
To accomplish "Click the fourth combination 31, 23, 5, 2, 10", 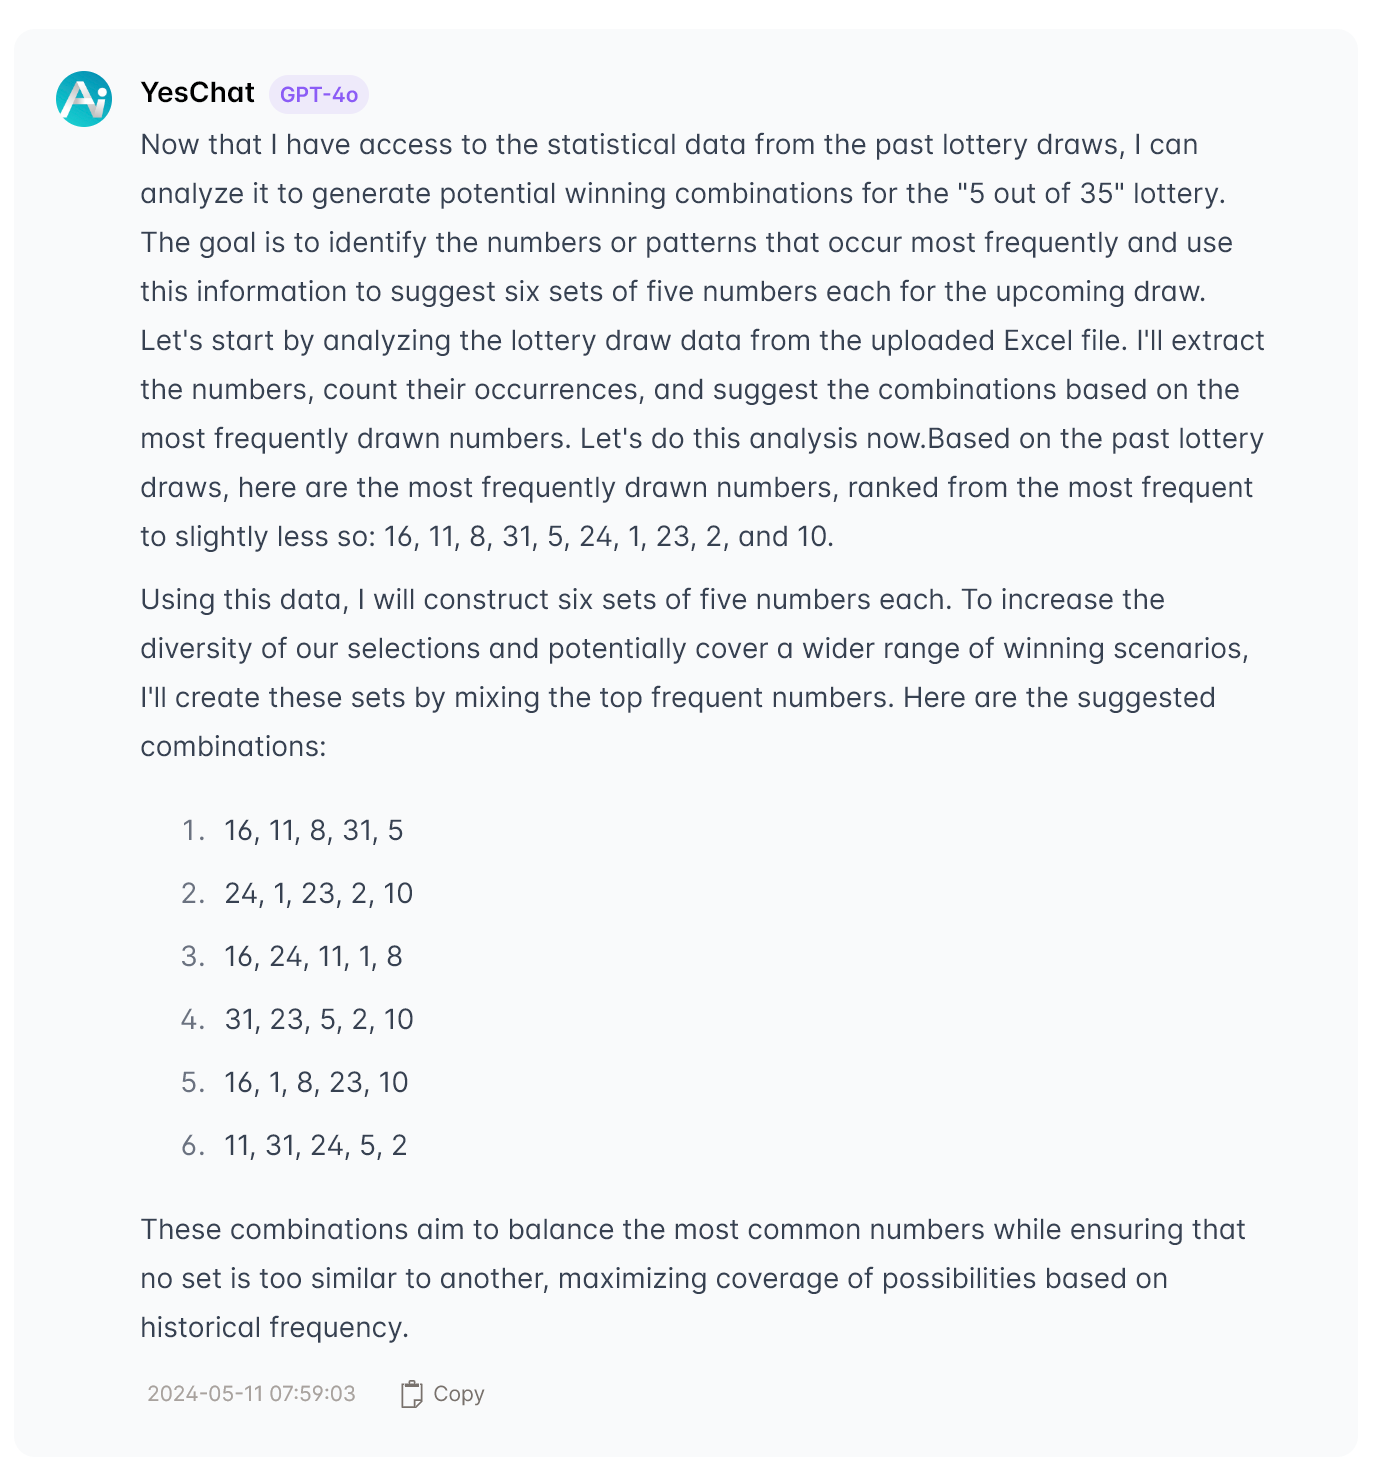I will 318,1020.
